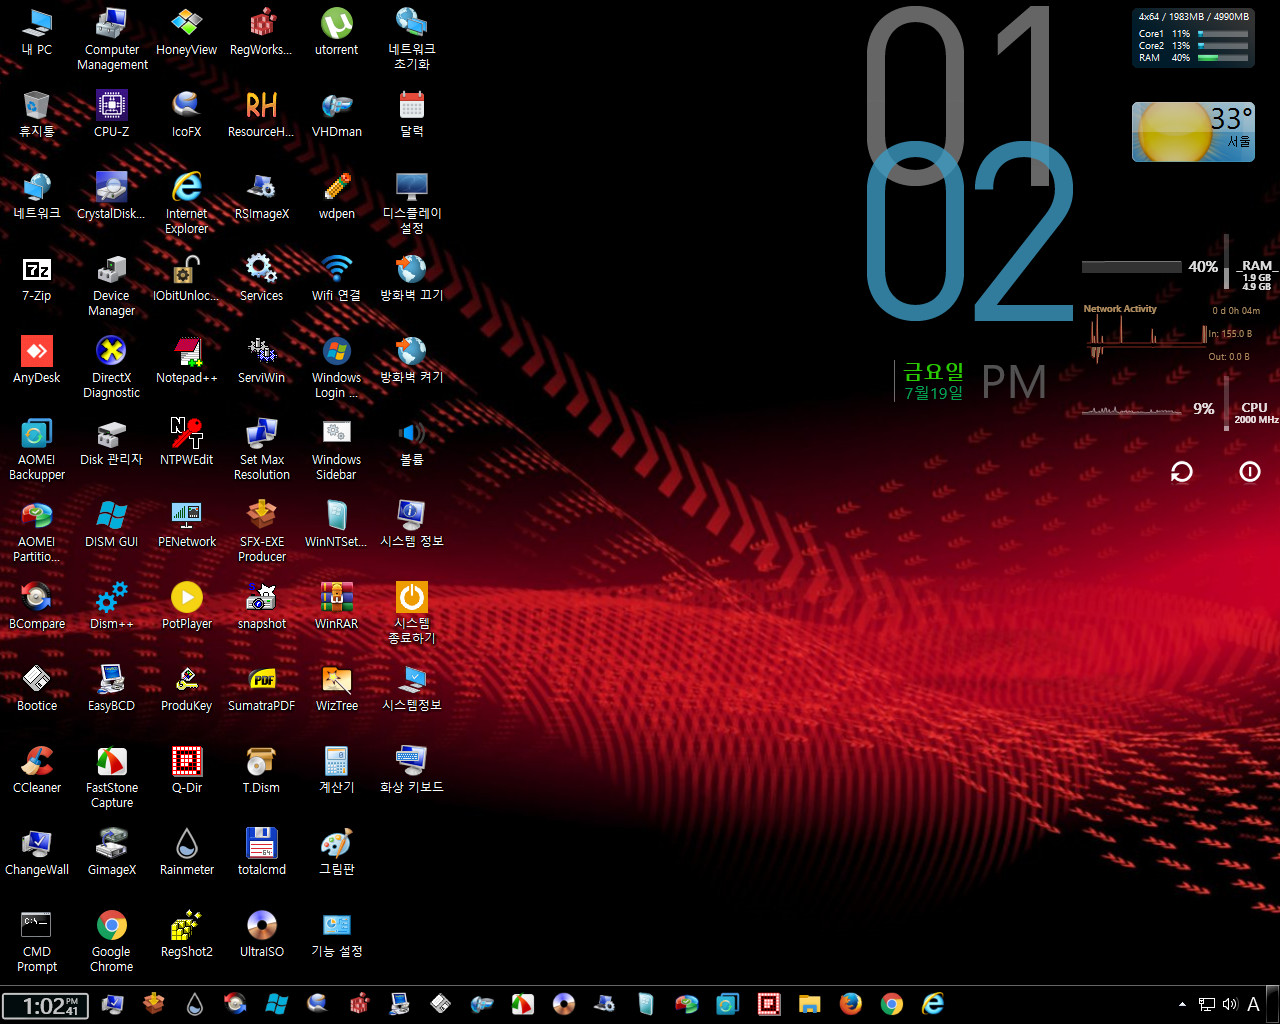Open the PENetwork desktop icon

click(186, 524)
